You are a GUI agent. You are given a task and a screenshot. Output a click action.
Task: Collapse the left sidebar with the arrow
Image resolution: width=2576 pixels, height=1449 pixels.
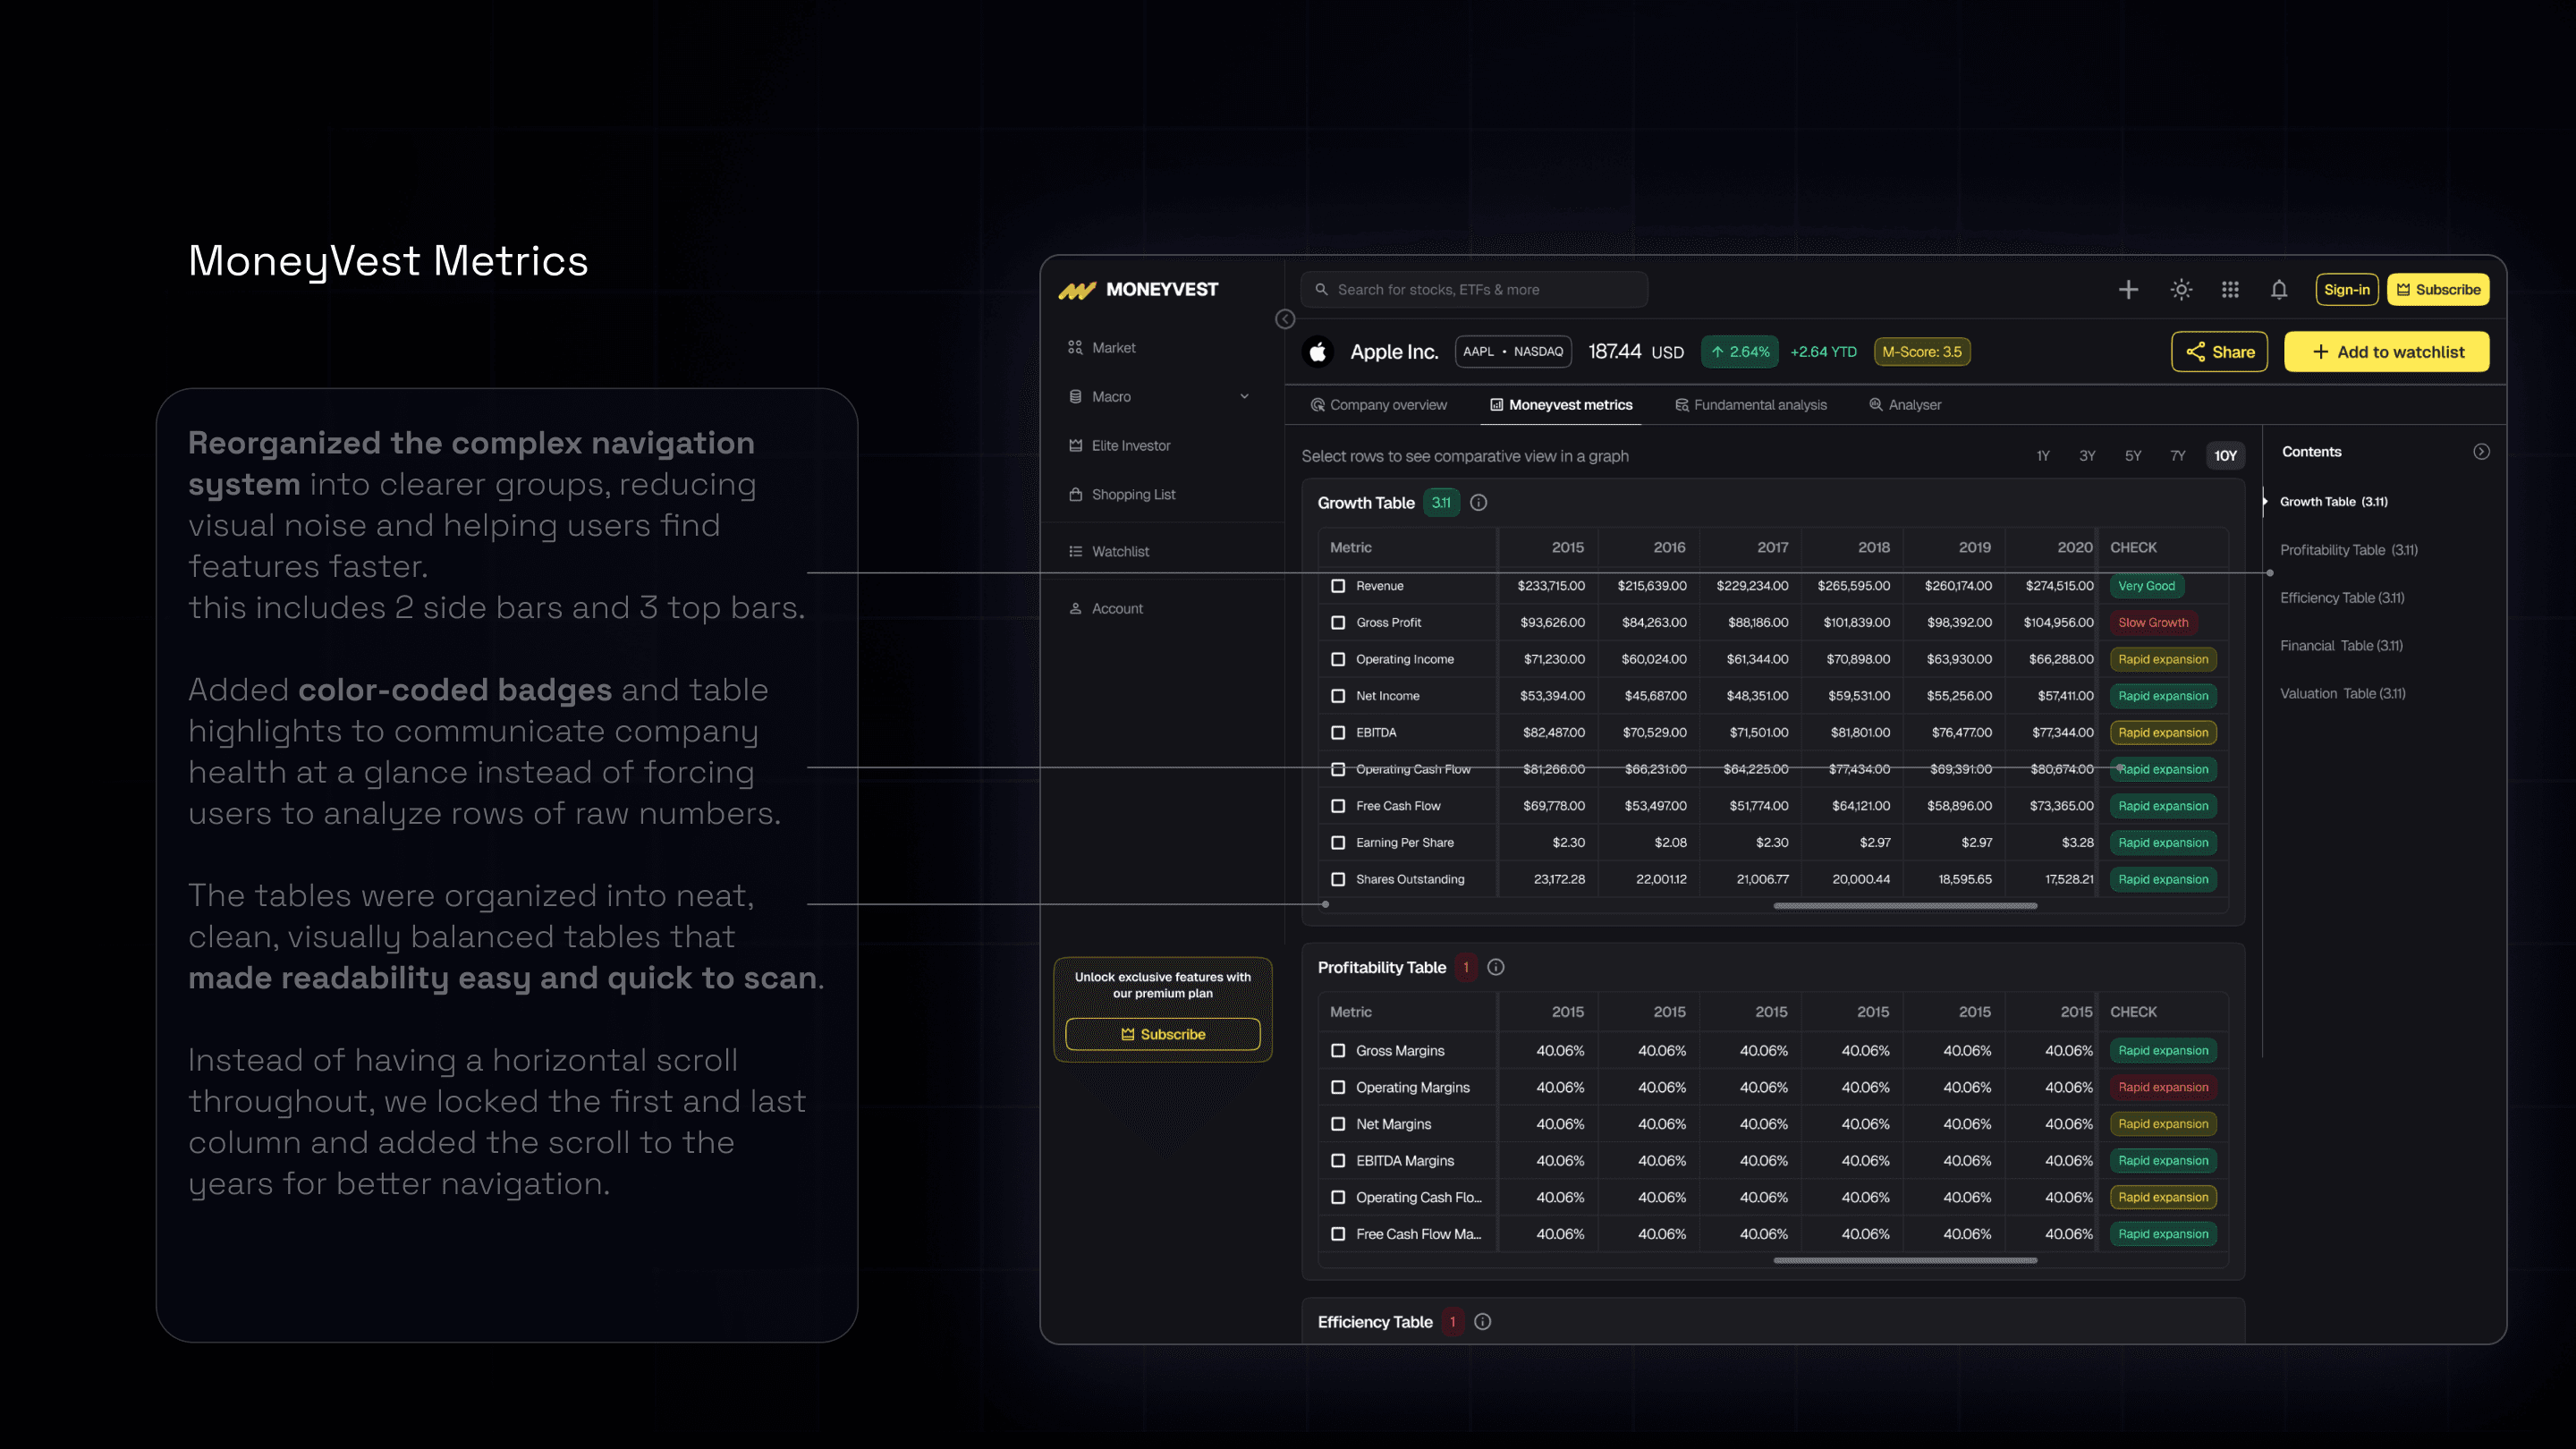1285,319
